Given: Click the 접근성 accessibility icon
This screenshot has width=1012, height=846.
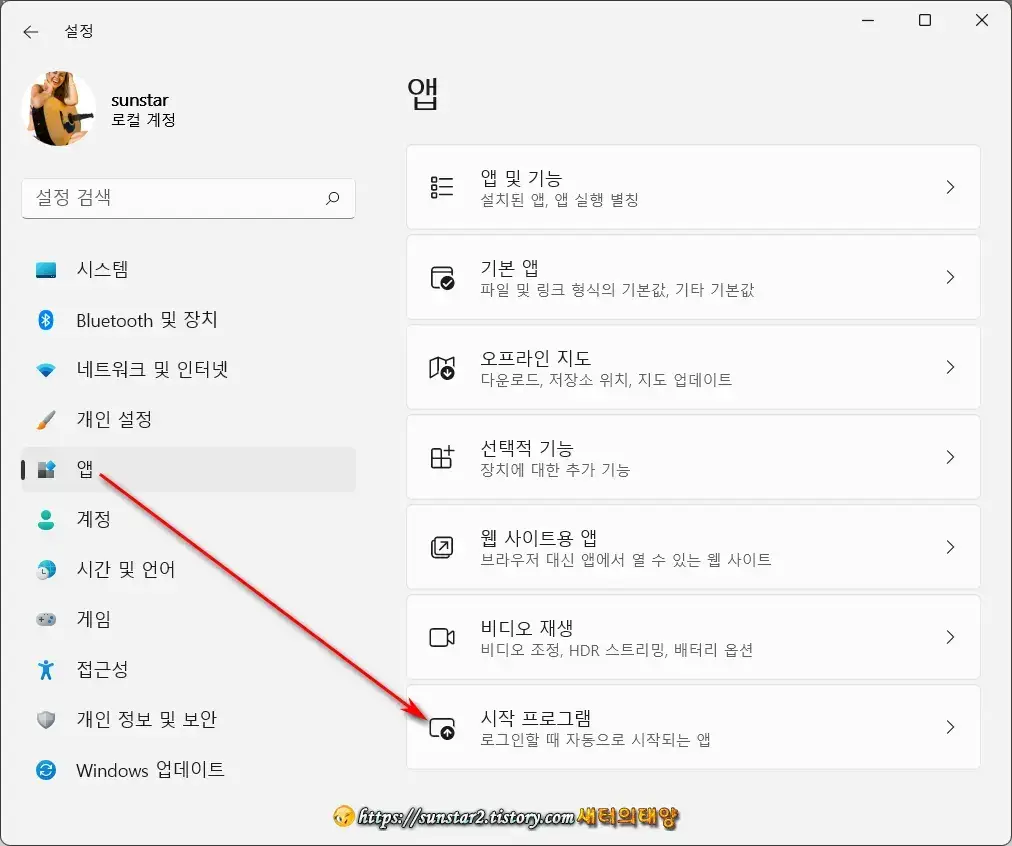Looking at the screenshot, I should [x=47, y=670].
